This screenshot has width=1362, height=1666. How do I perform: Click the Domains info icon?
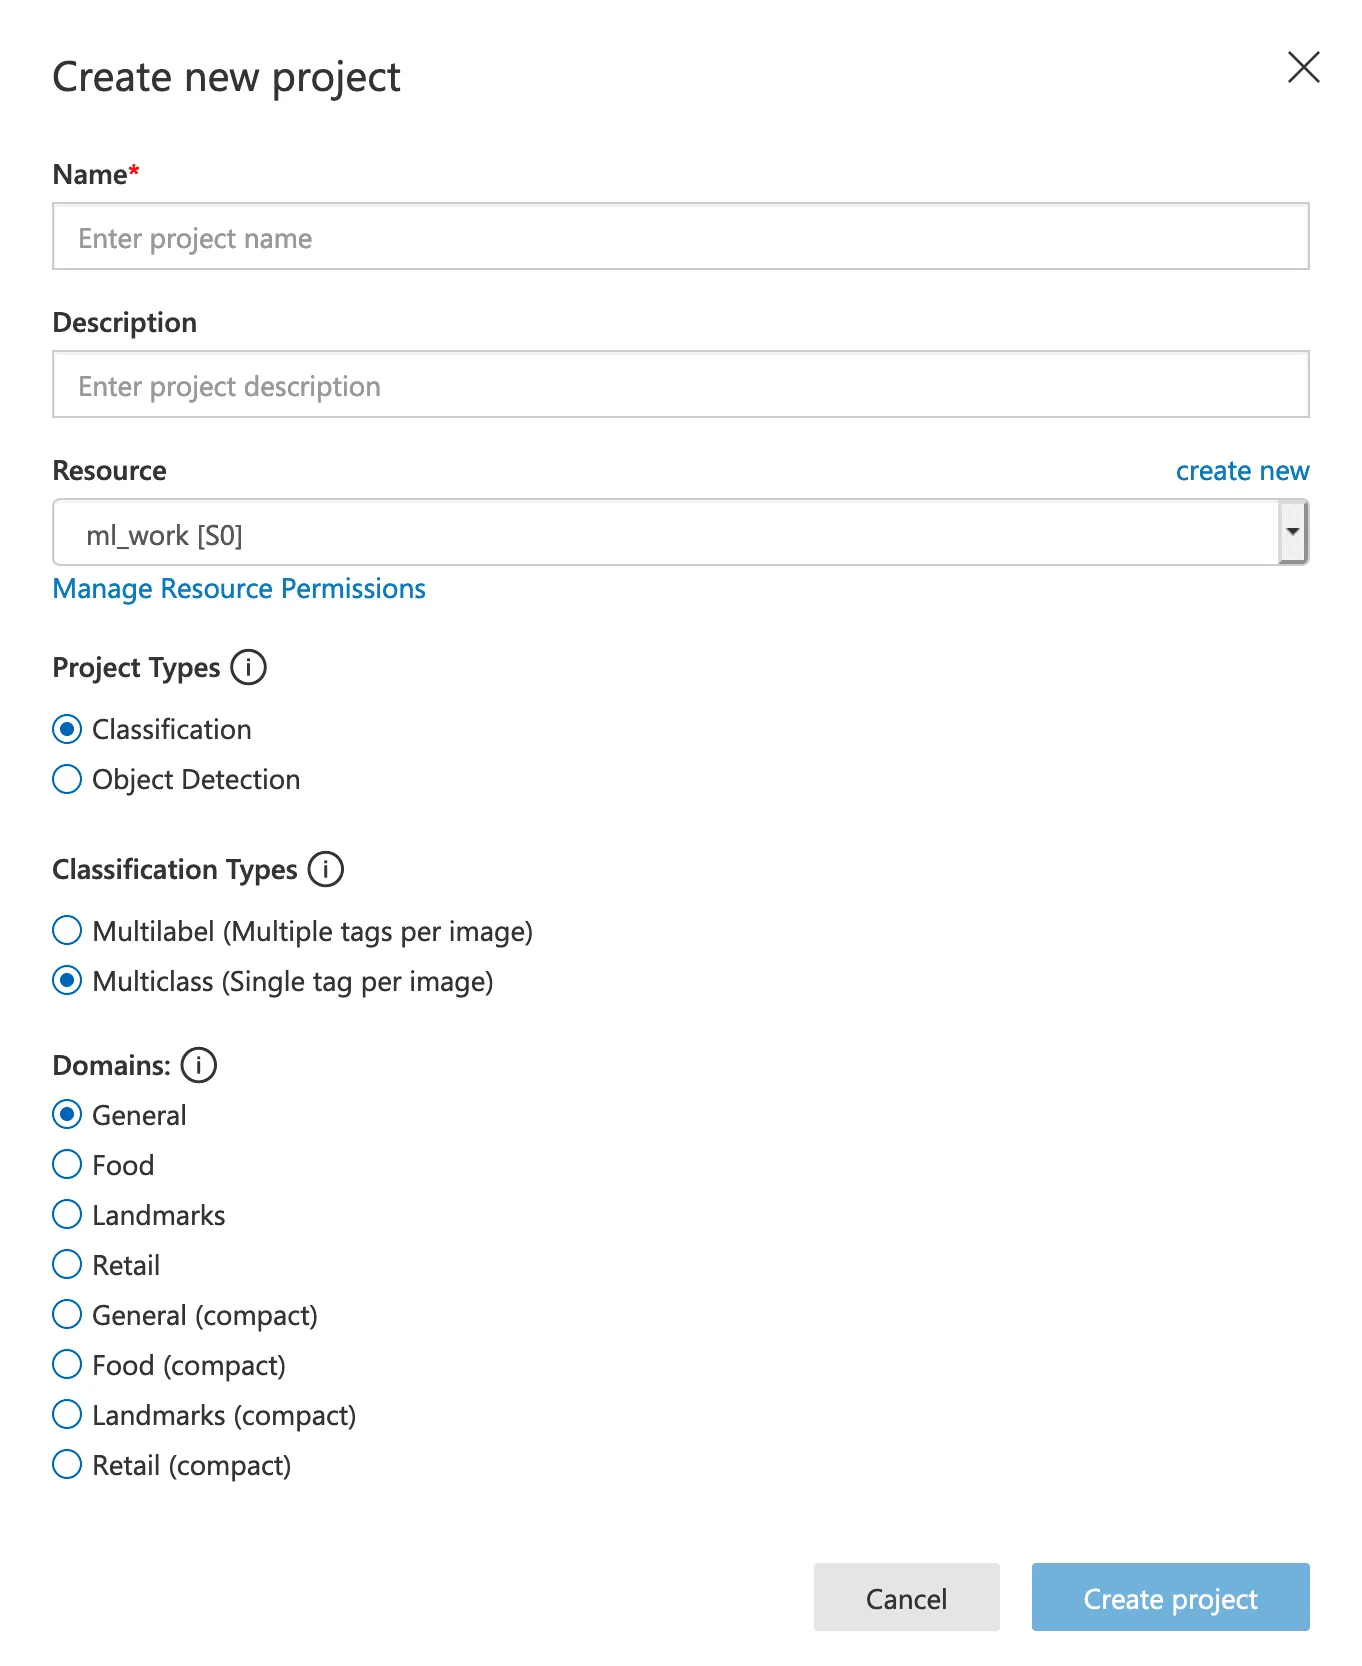[x=198, y=1065]
